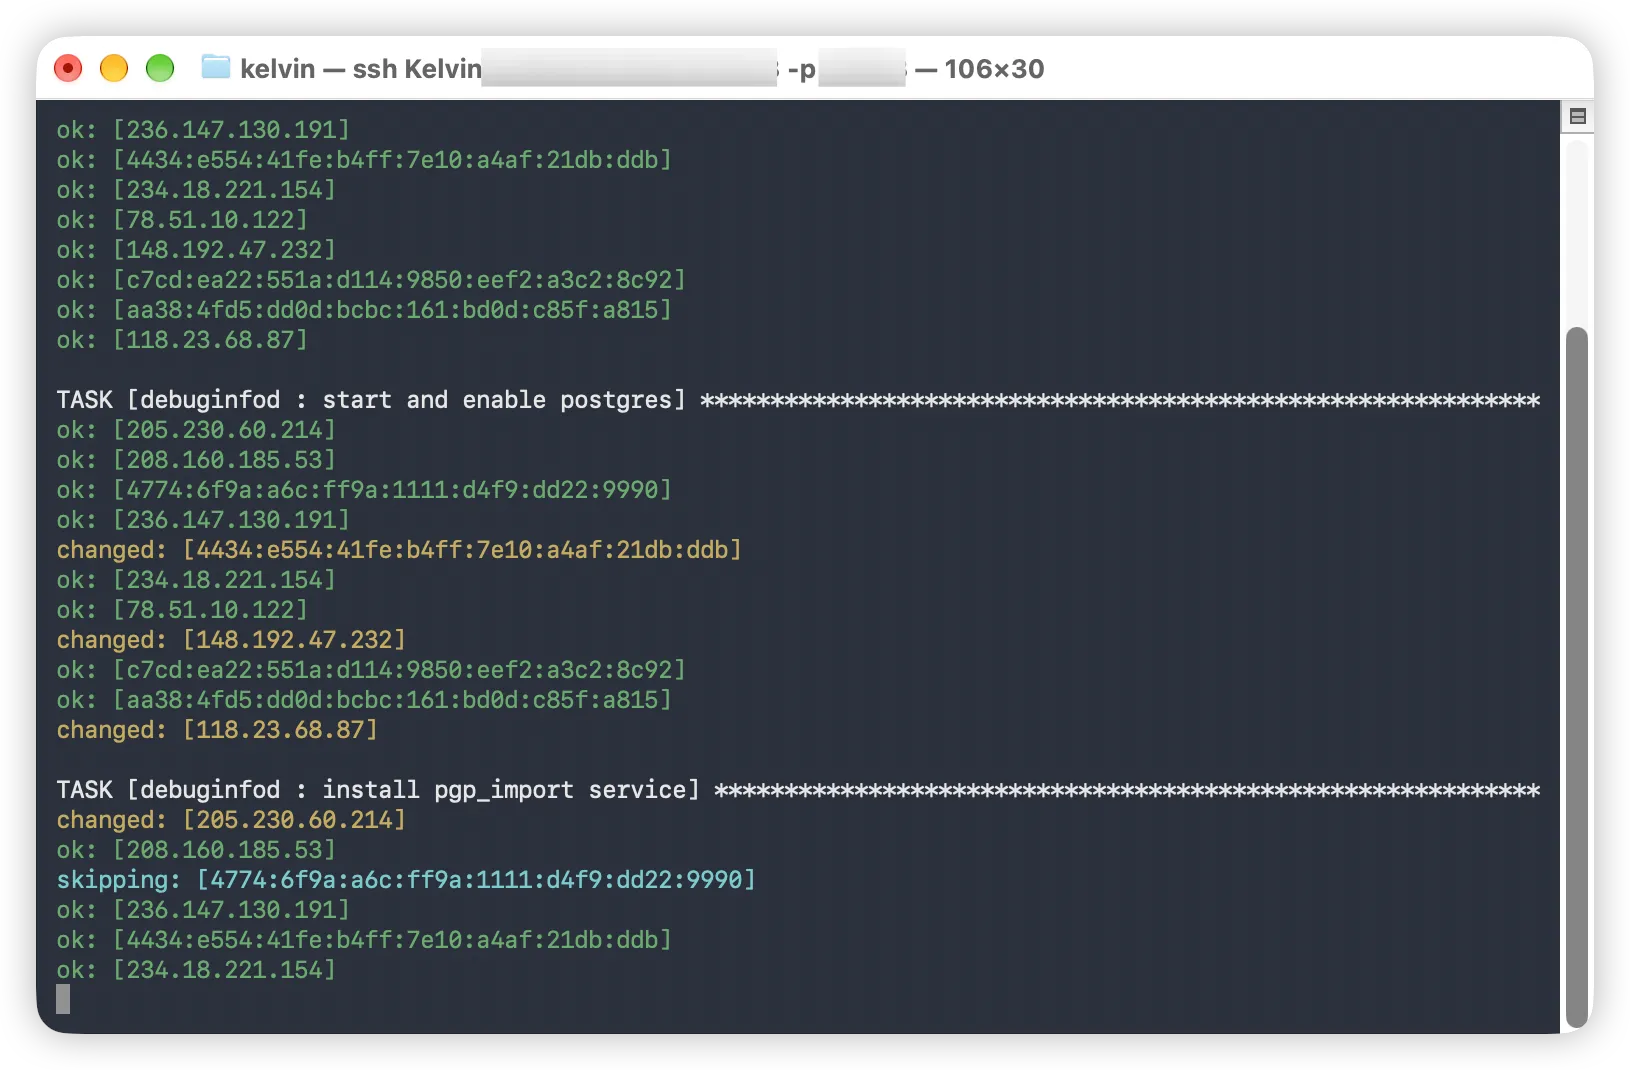Click 'changed: [205.230.60.214]' line
The width and height of the screenshot is (1630, 1070).
231,820
